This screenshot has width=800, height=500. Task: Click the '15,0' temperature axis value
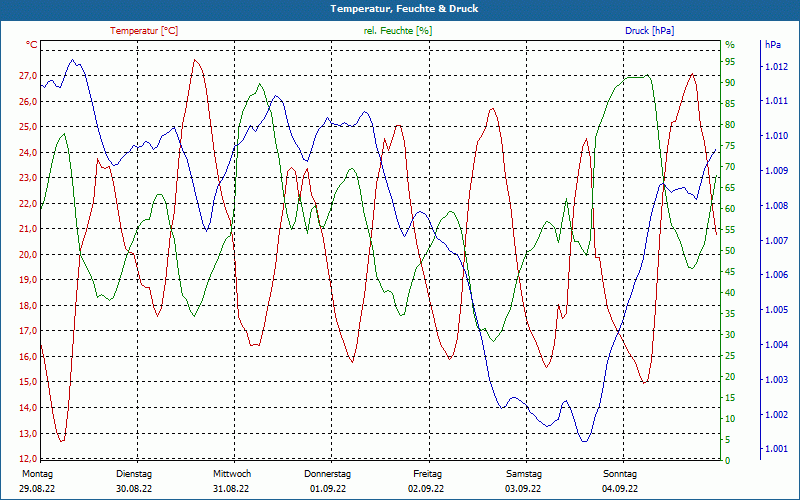click(28, 382)
